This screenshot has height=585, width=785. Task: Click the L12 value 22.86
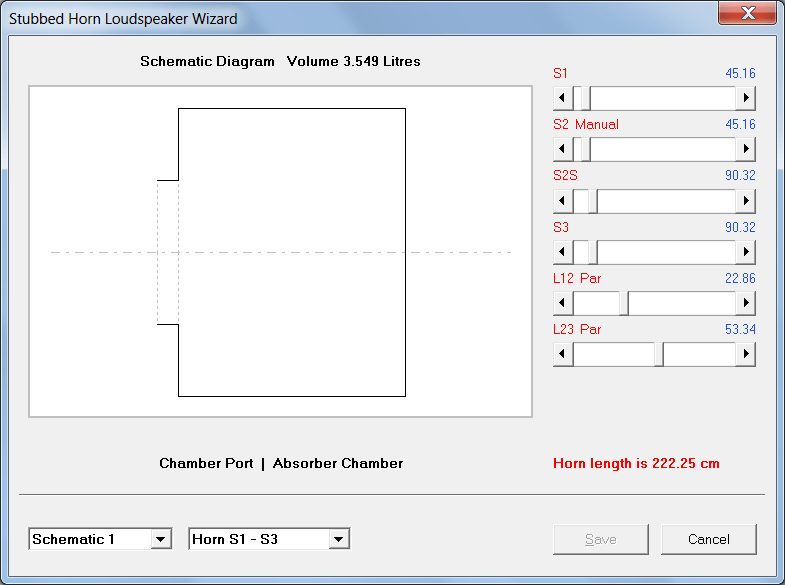(740, 278)
